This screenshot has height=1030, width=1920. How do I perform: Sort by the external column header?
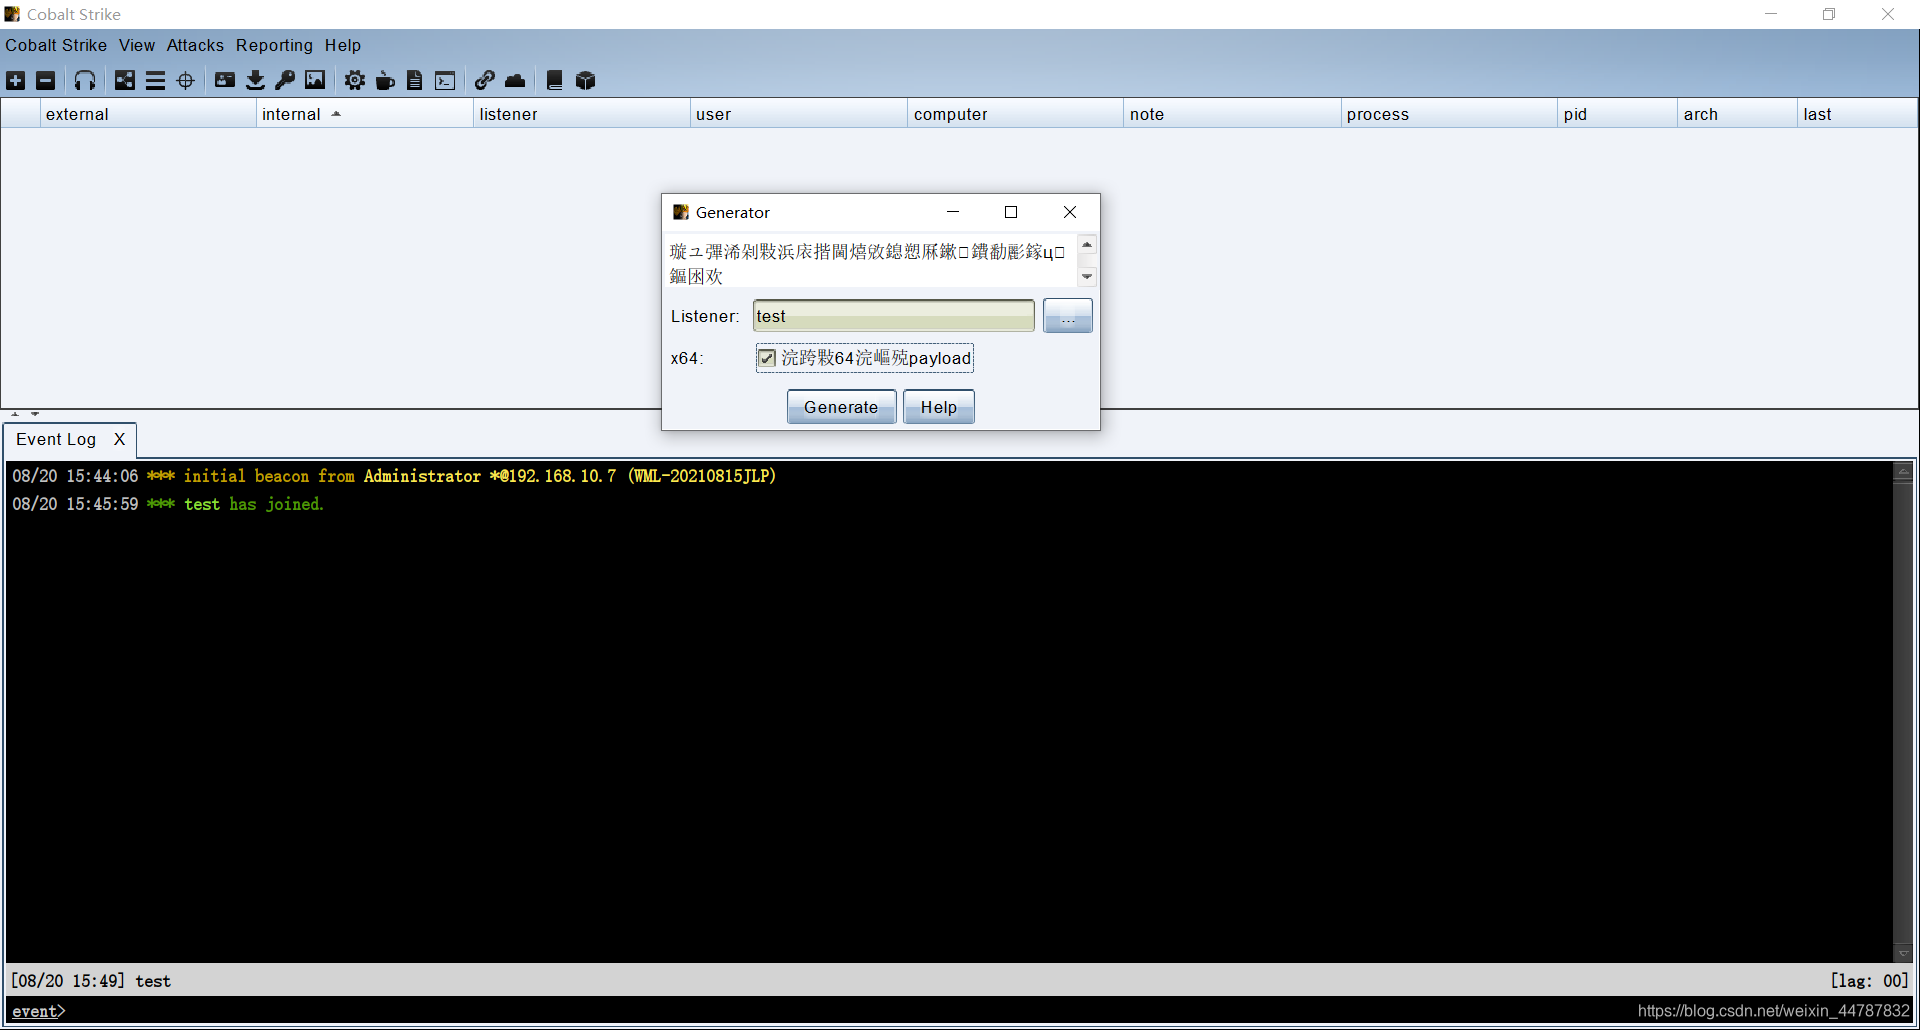147,114
